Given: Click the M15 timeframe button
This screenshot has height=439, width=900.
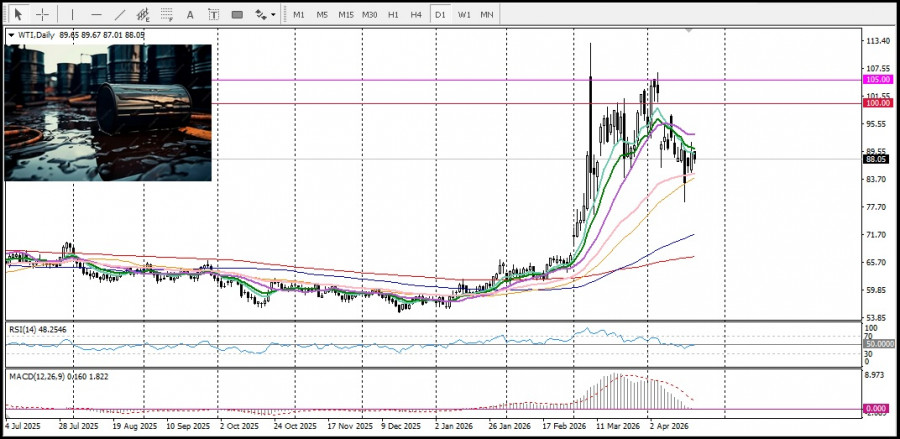Looking at the screenshot, I should click(345, 14).
